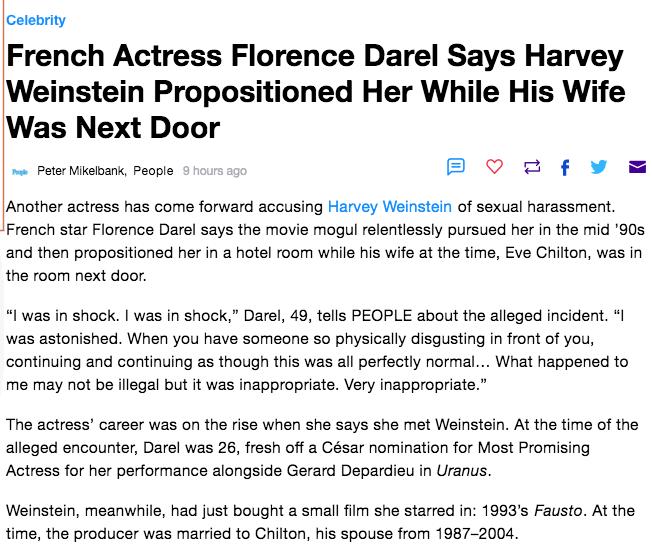The width and height of the screenshot is (652, 556).
Task: Open the comments speech bubble icon
Action: (455, 167)
